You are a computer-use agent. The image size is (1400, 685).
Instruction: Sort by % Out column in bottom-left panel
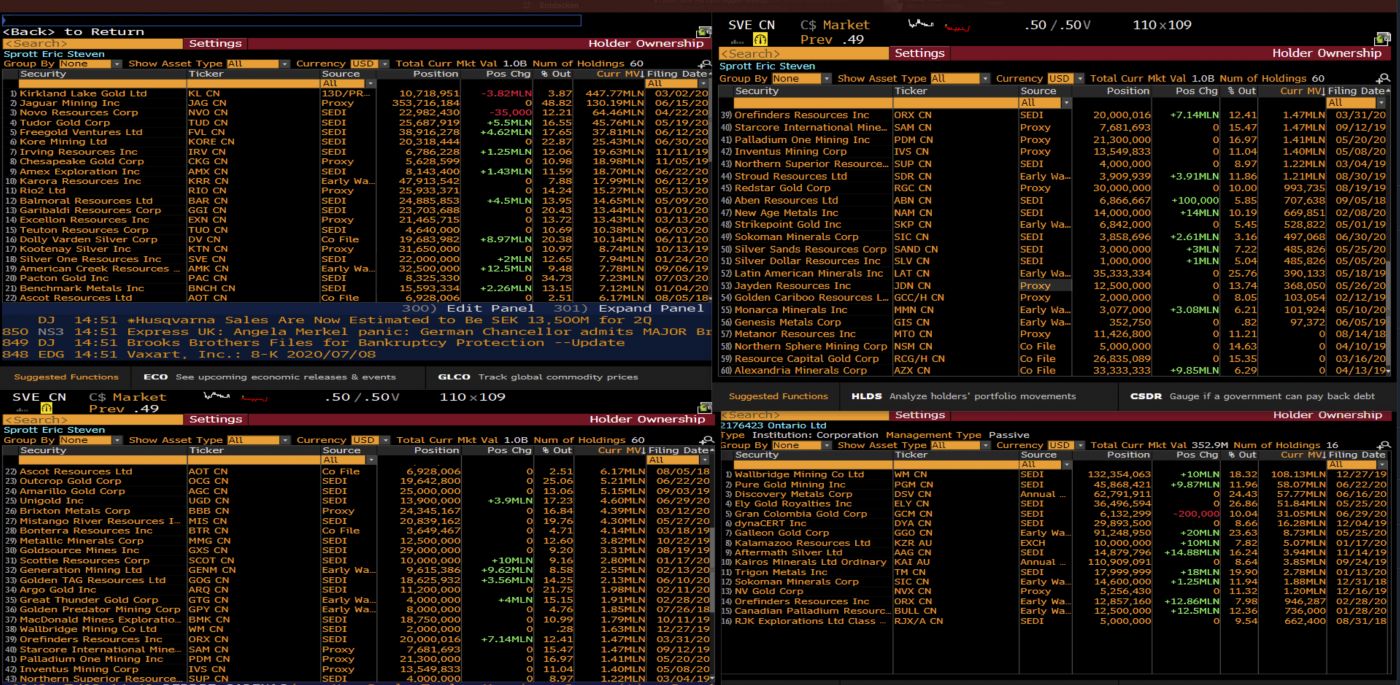tap(556, 450)
